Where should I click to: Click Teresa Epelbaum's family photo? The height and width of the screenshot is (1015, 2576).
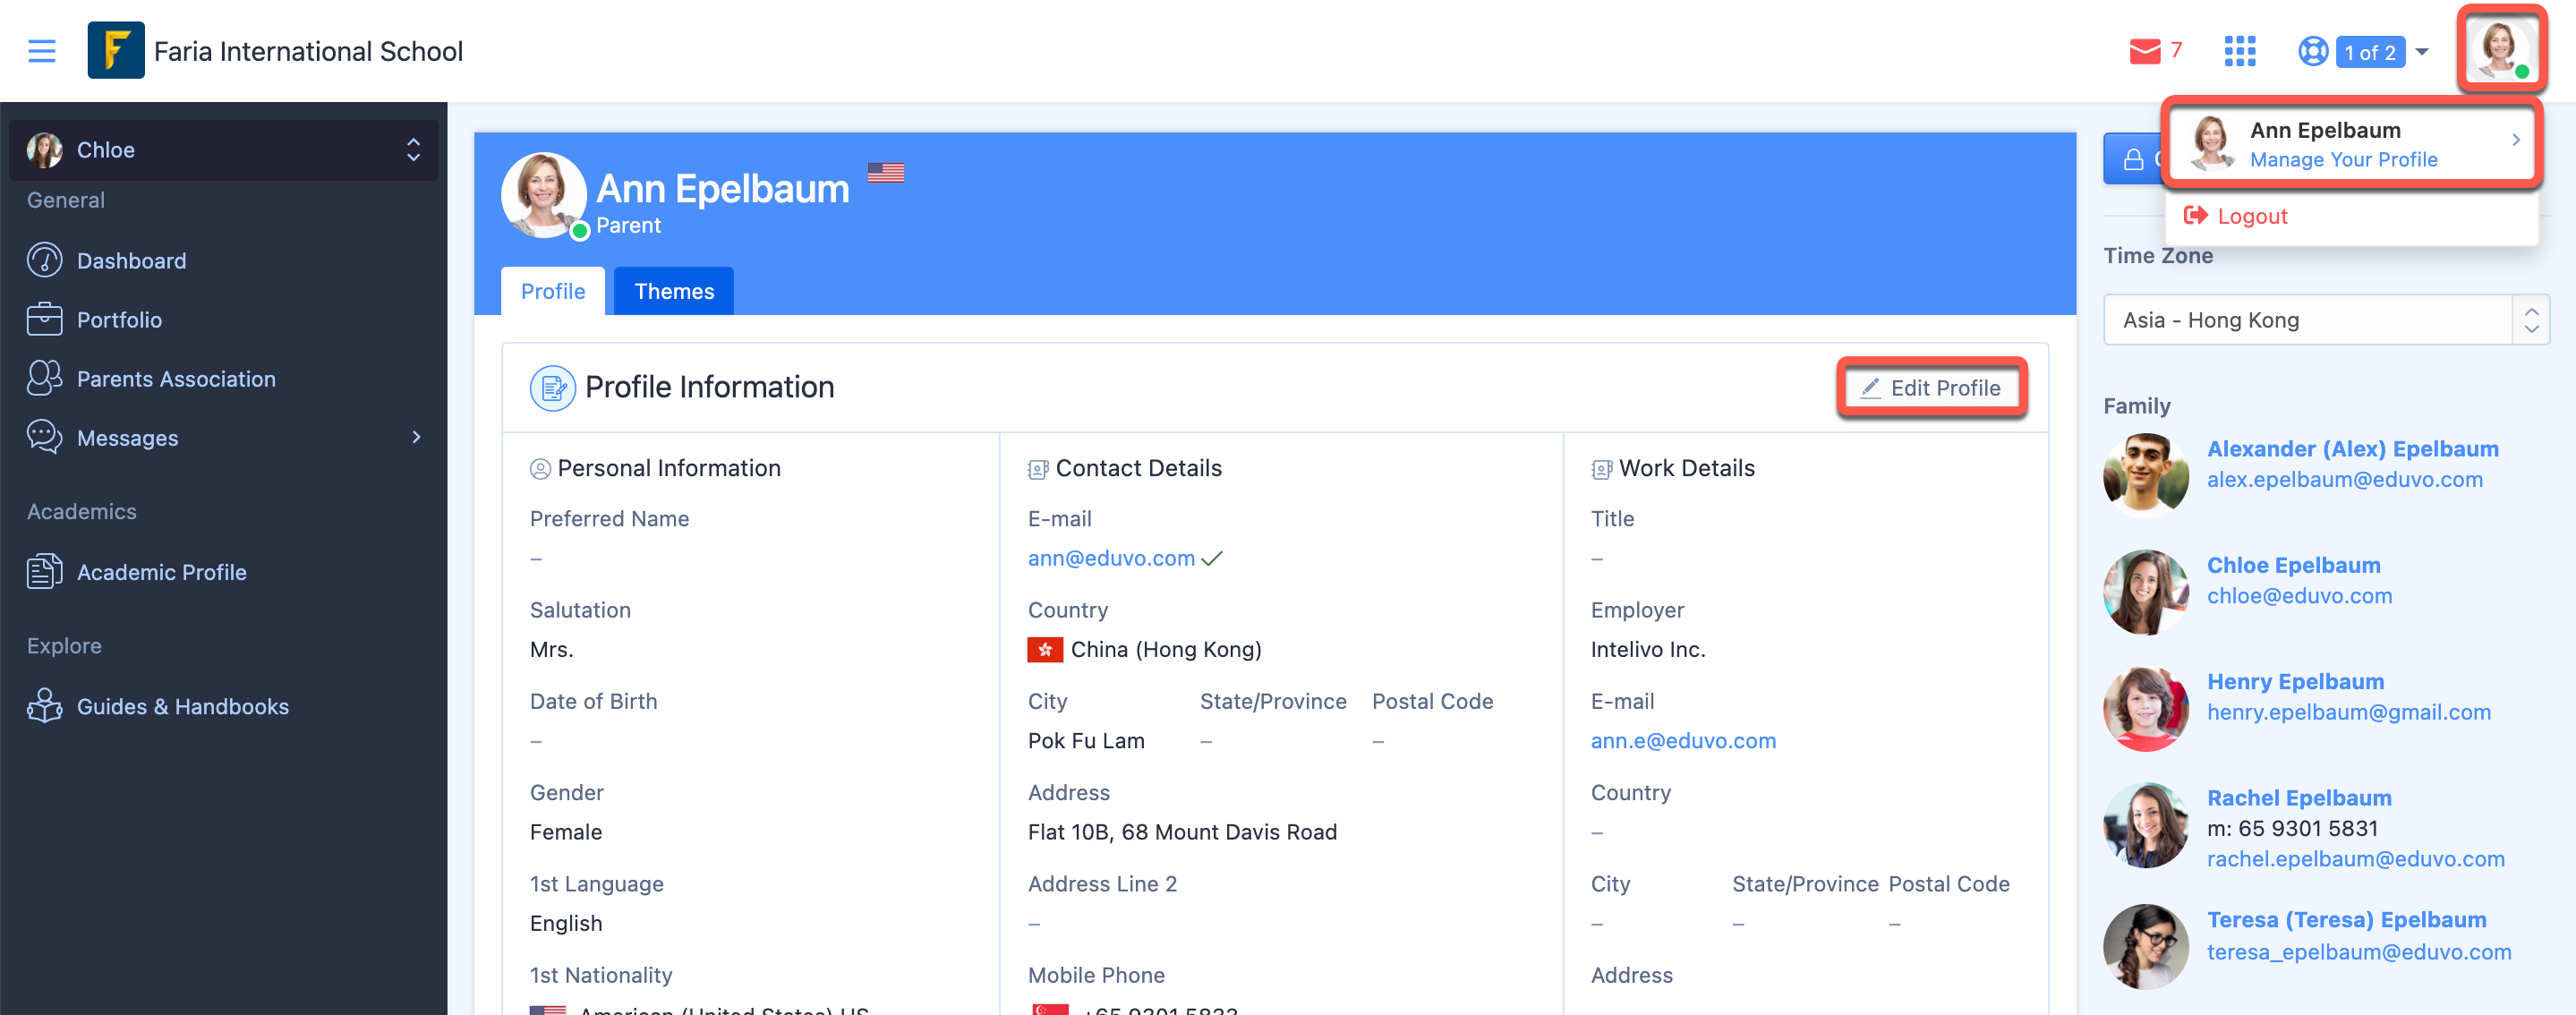point(2145,946)
